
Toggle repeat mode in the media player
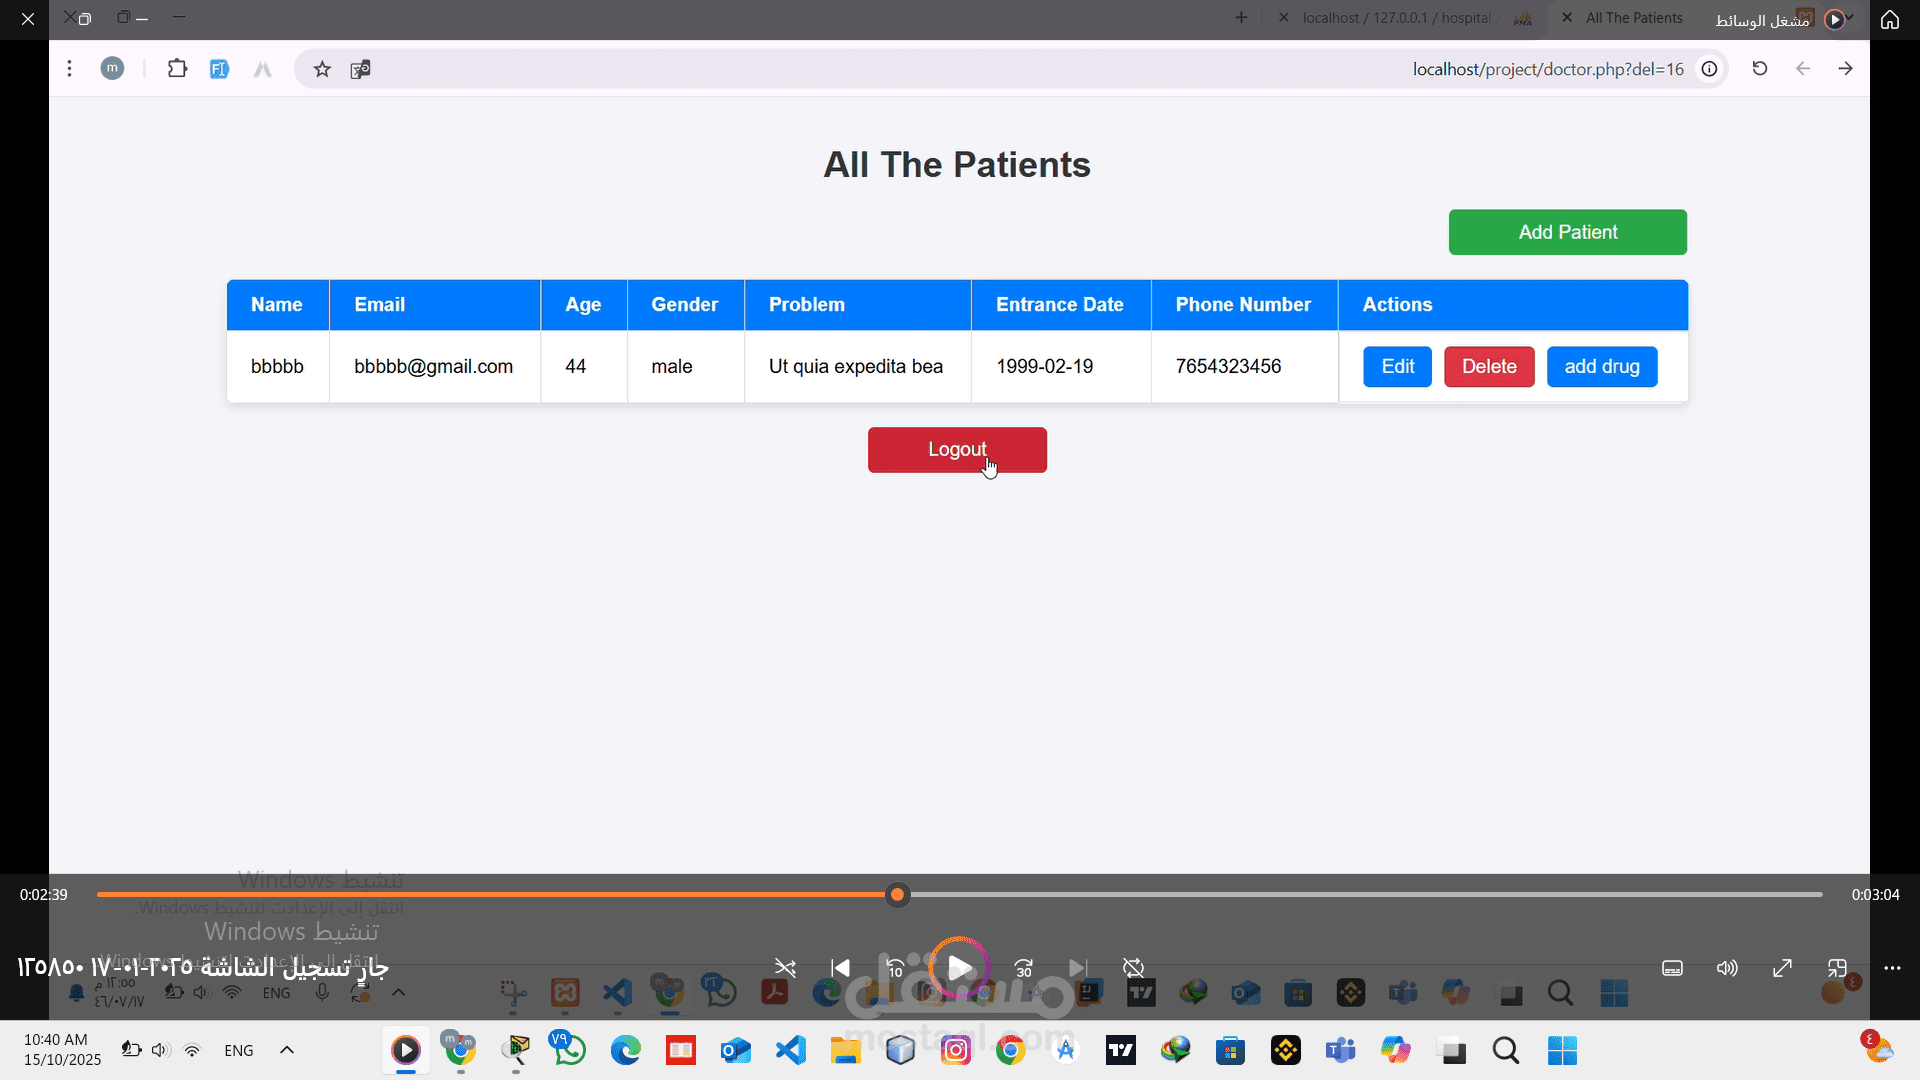click(1133, 968)
